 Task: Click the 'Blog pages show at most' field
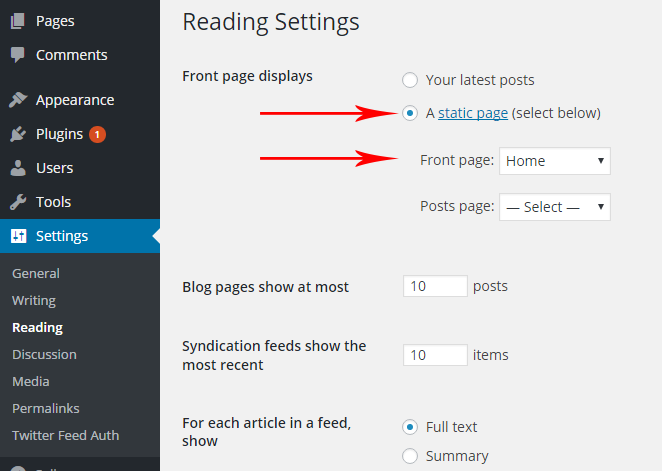tap(435, 286)
